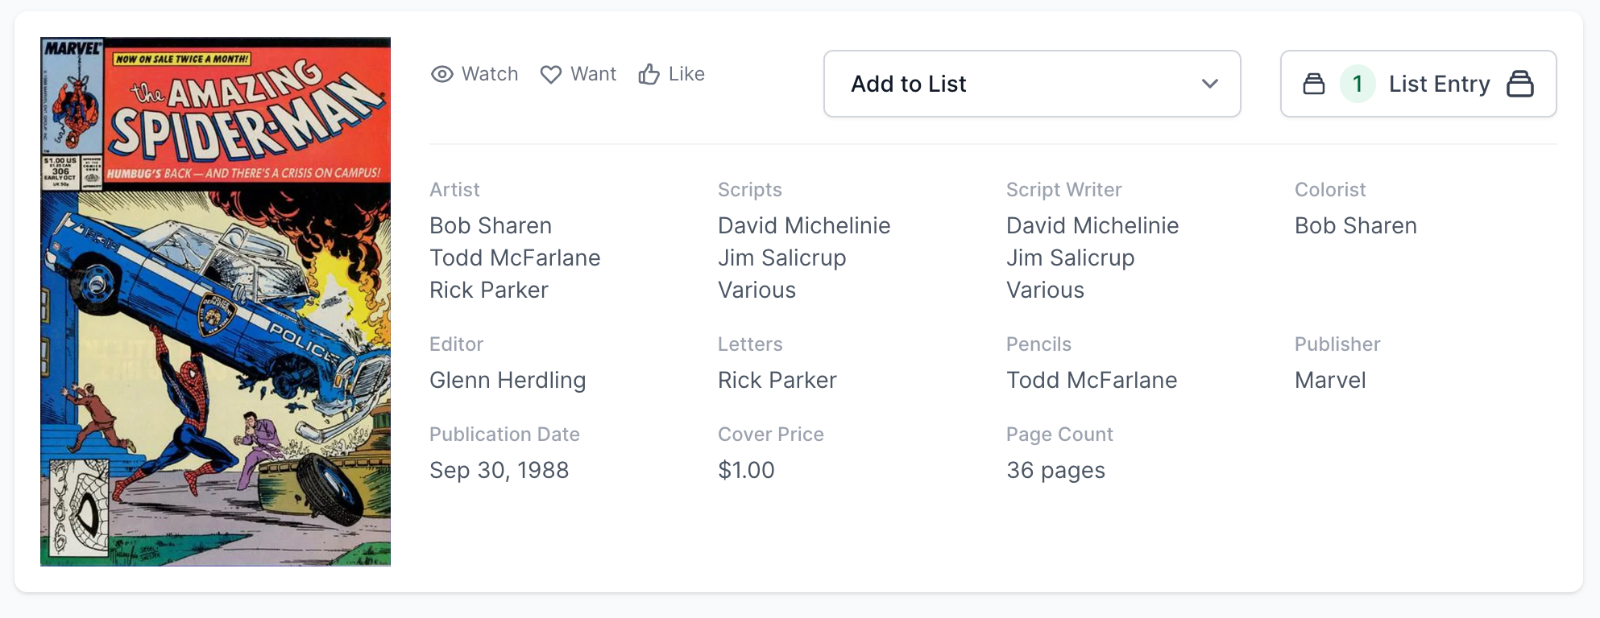Toggle the Like label
Screen dimensions: 1600x618
(x=686, y=74)
